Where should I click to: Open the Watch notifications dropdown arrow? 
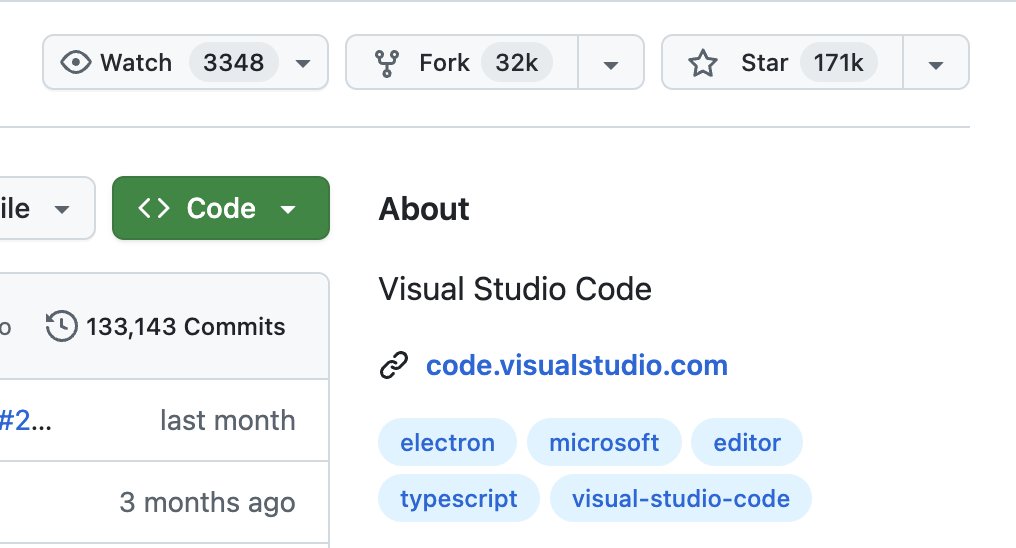[x=303, y=63]
